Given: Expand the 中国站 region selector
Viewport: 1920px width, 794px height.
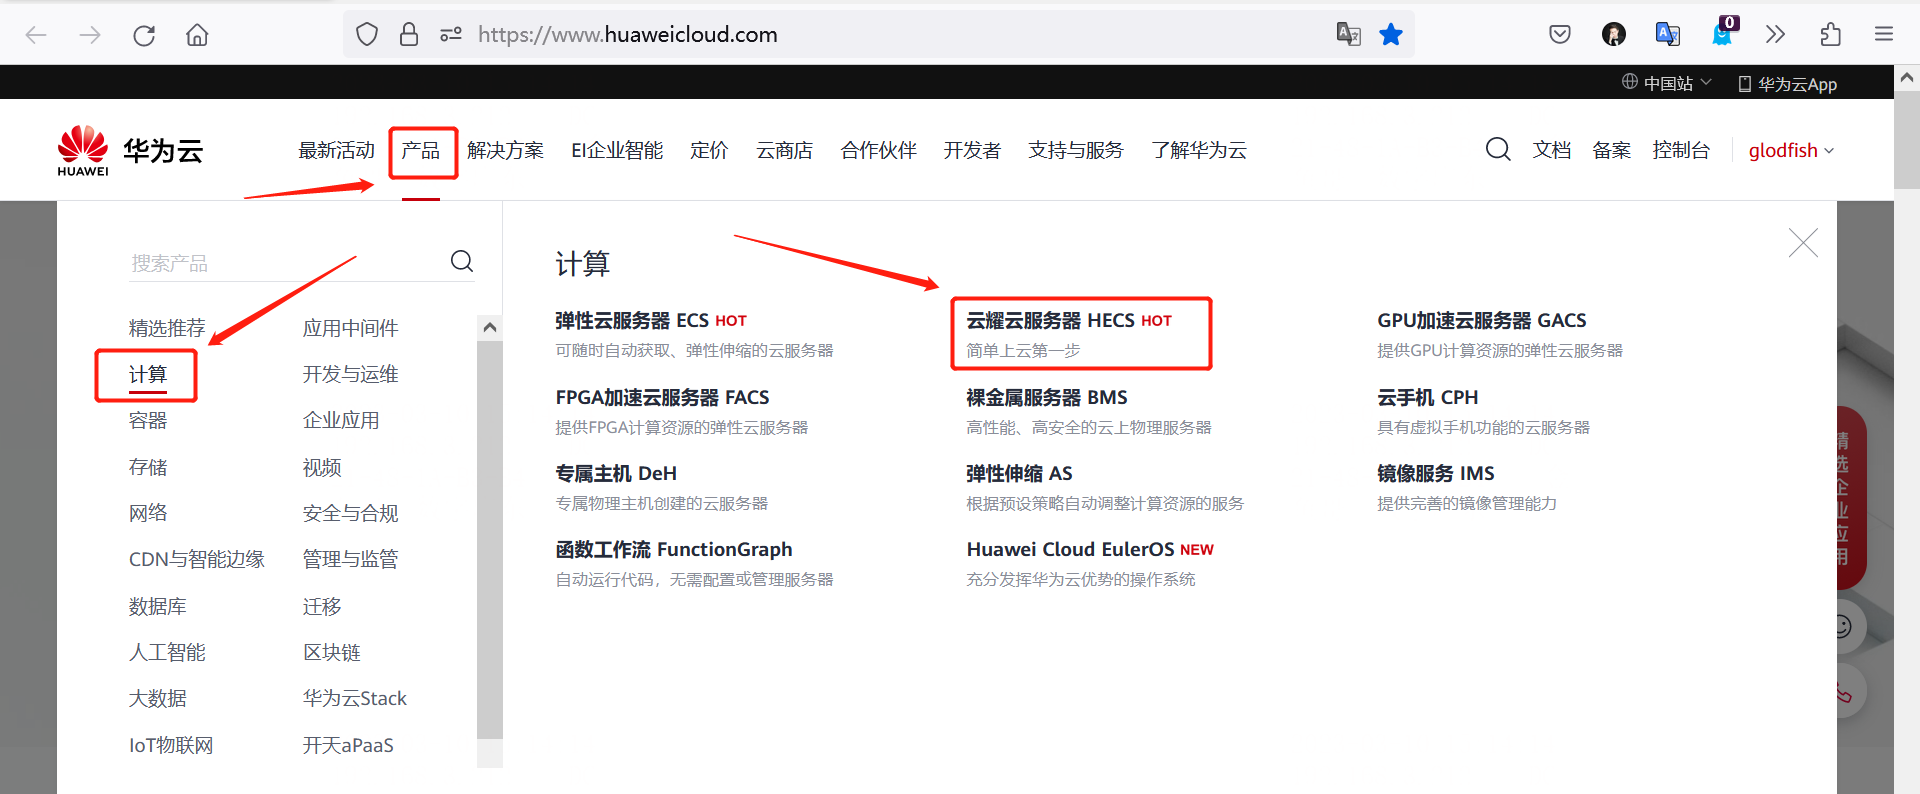Looking at the screenshot, I should coord(1667,83).
